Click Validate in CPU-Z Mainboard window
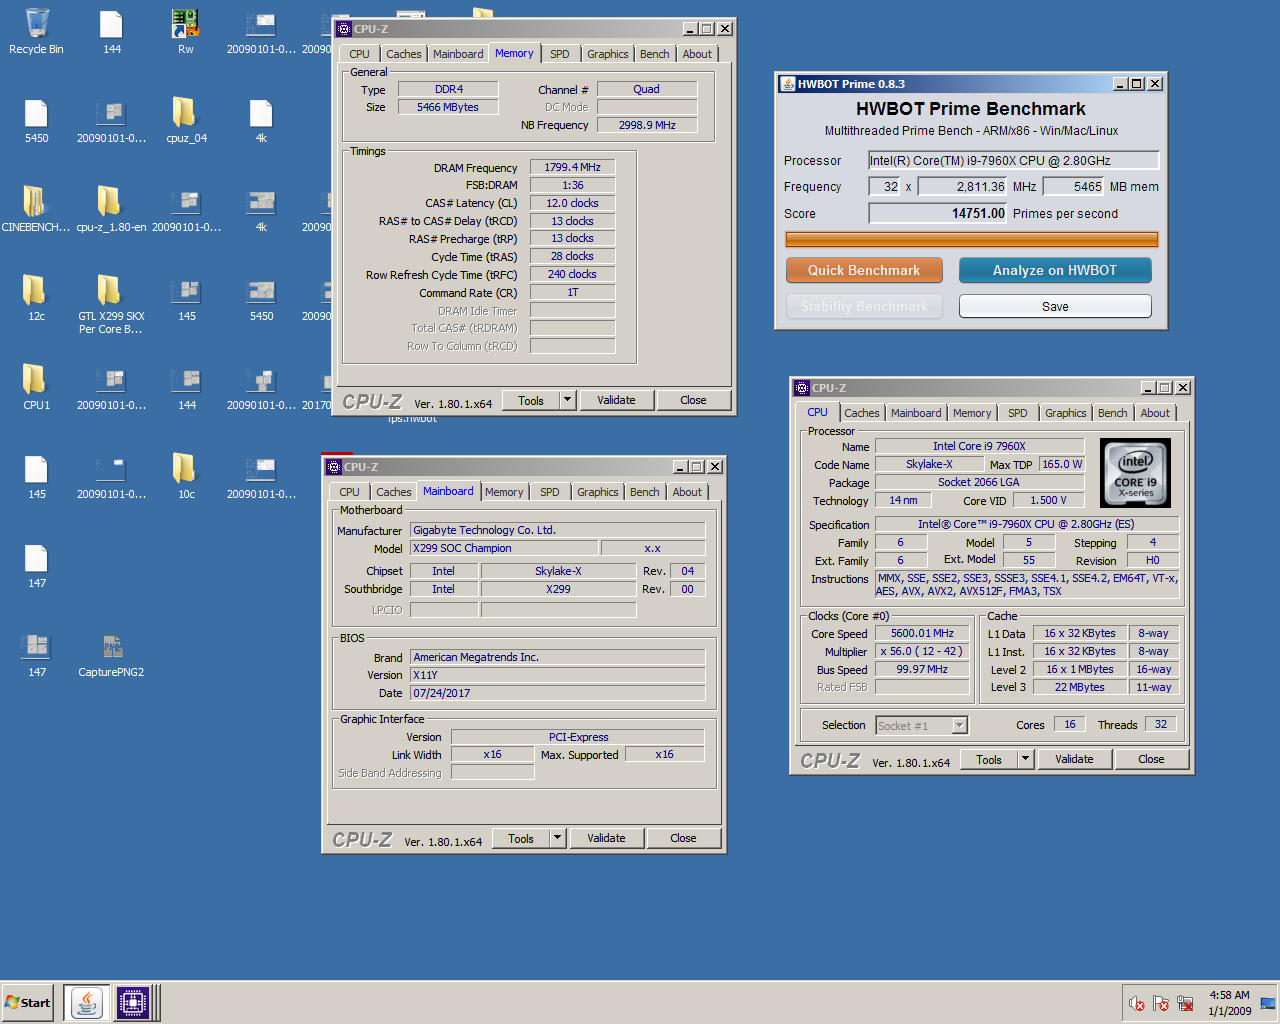 click(x=606, y=838)
